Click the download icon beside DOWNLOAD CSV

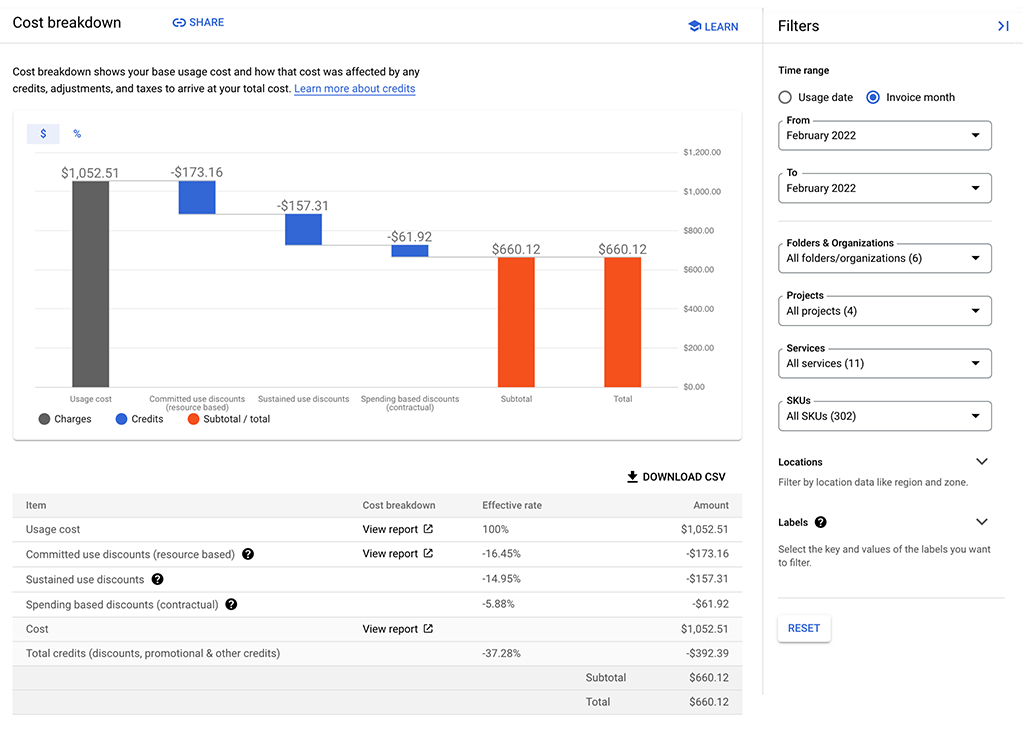(632, 477)
